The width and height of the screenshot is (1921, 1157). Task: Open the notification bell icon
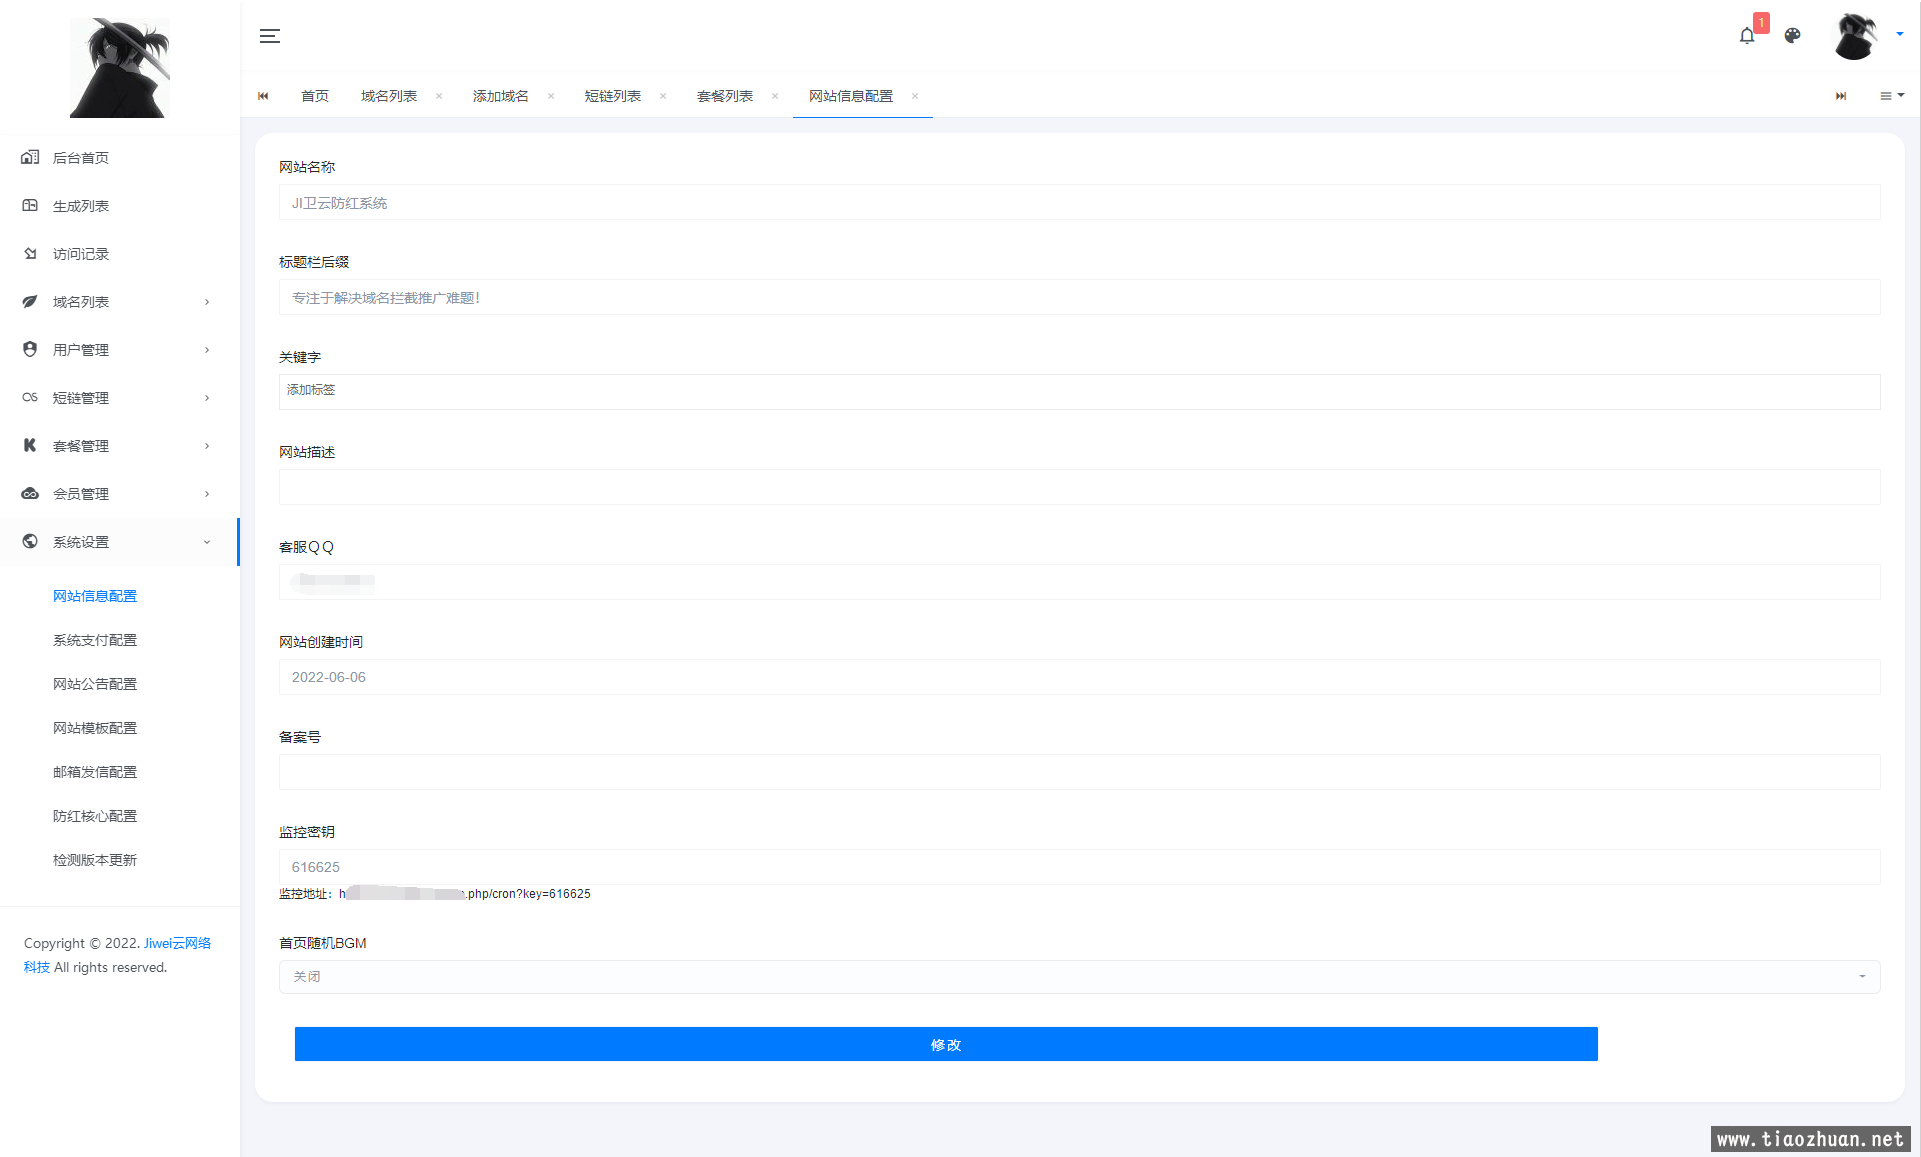(1746, 36)
